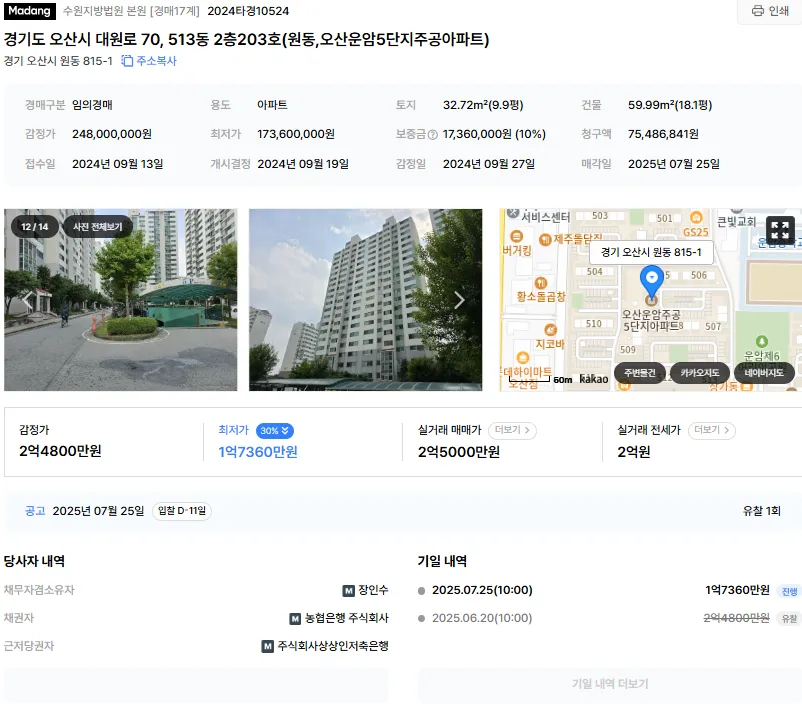Screen dimensions: 802x704
Task: Click the 2025.06.20(10:00) schedule entry
Action: pyautogui.click(x=482, y=619)
